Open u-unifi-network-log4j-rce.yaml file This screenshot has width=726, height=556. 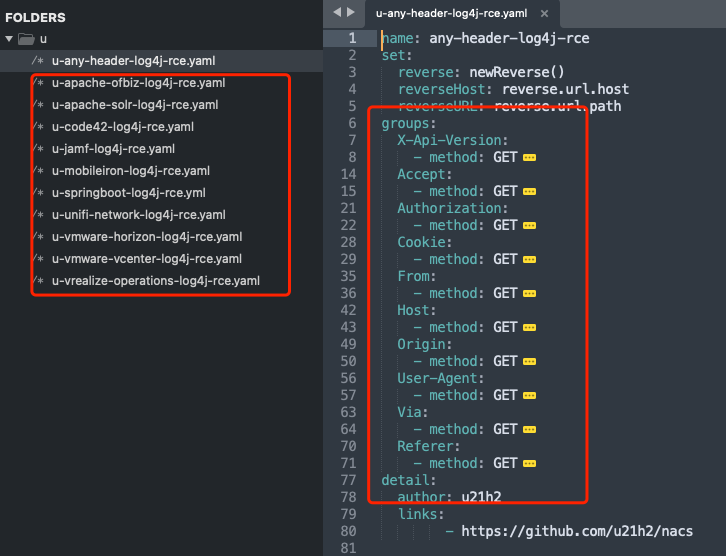138,215
